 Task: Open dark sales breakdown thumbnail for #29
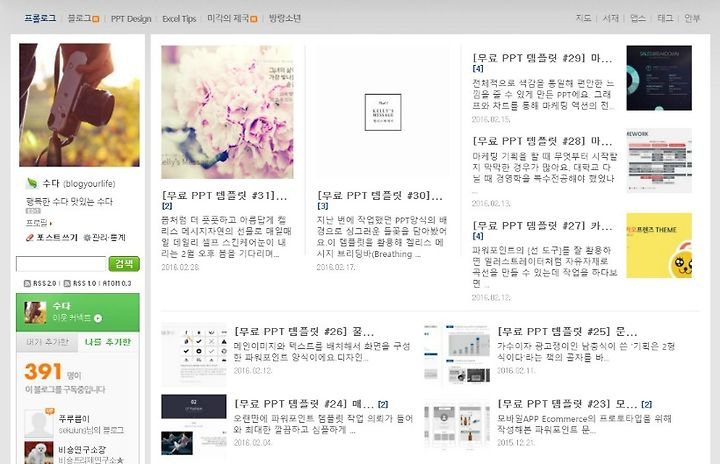point(659,78)
